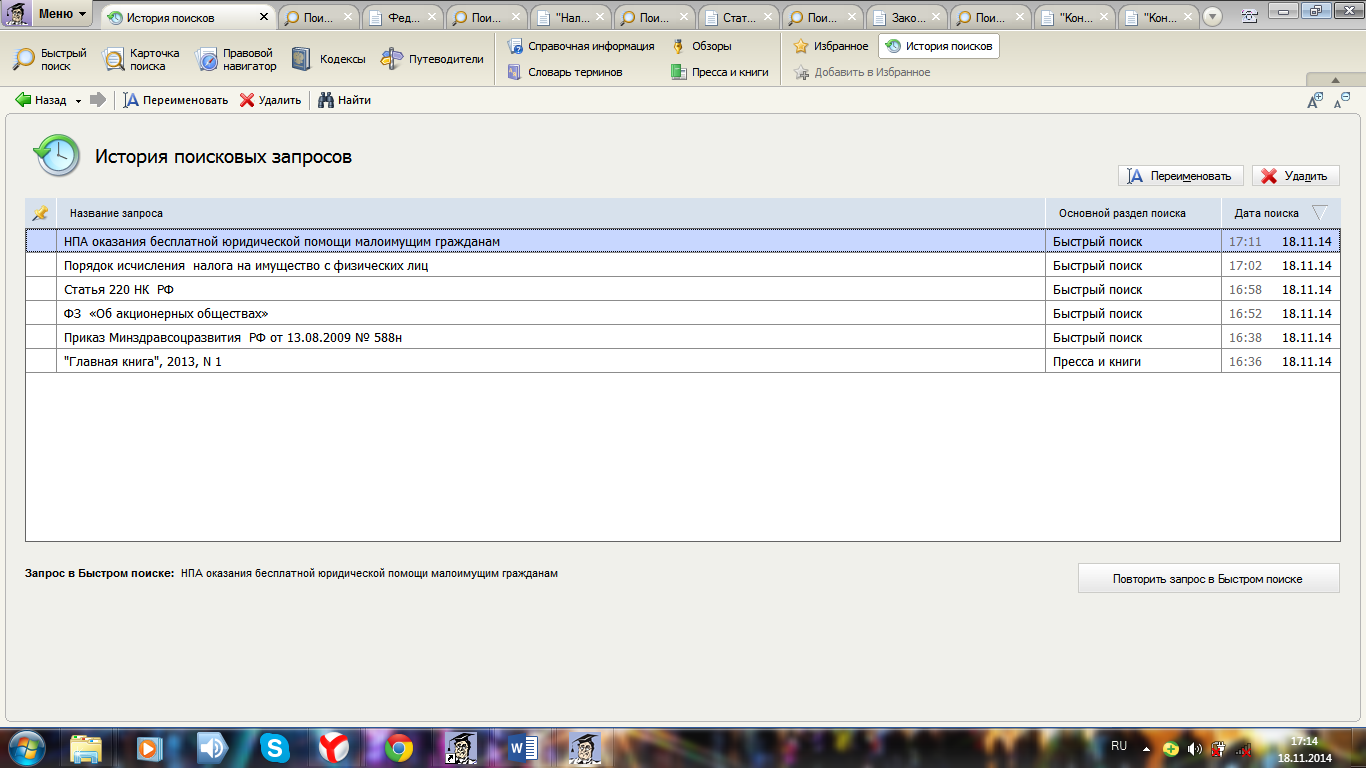The height and width of the screenshot is (768, 1366).
Task: Increase font size with A+ icon
Action: pos(1315,100)
